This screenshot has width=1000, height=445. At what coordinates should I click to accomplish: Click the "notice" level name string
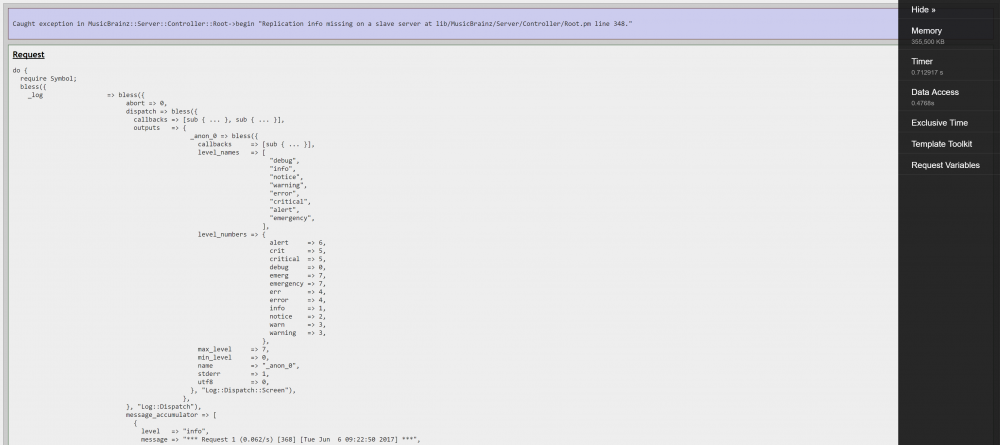pos(286,177)
